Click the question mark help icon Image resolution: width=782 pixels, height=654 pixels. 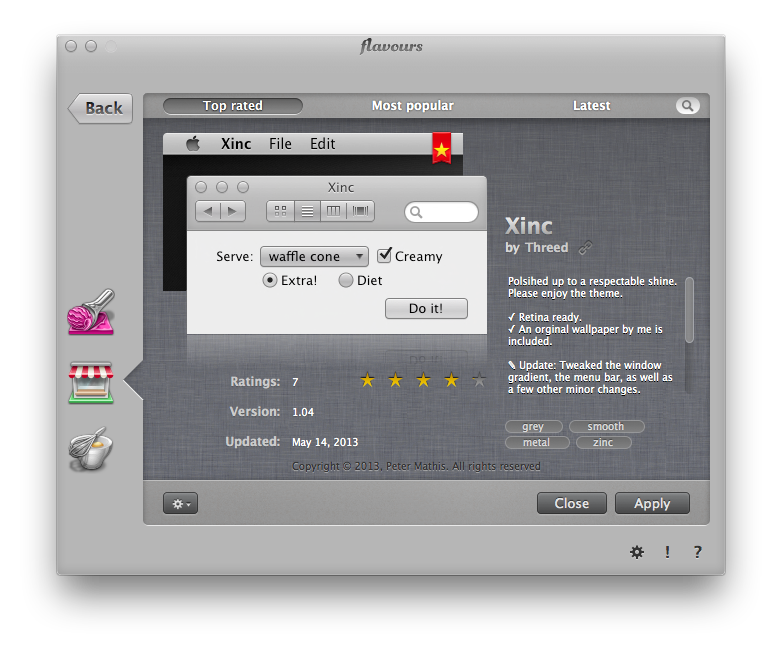[698, 552]
